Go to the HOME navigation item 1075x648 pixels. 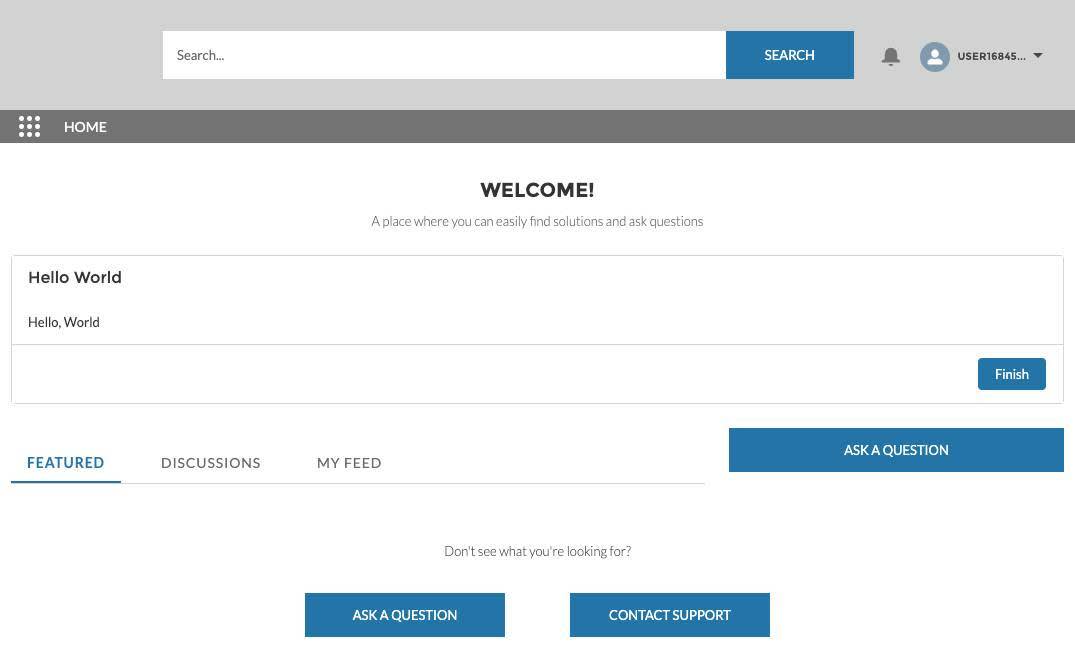pyautogui.click(x=85, y=127)
